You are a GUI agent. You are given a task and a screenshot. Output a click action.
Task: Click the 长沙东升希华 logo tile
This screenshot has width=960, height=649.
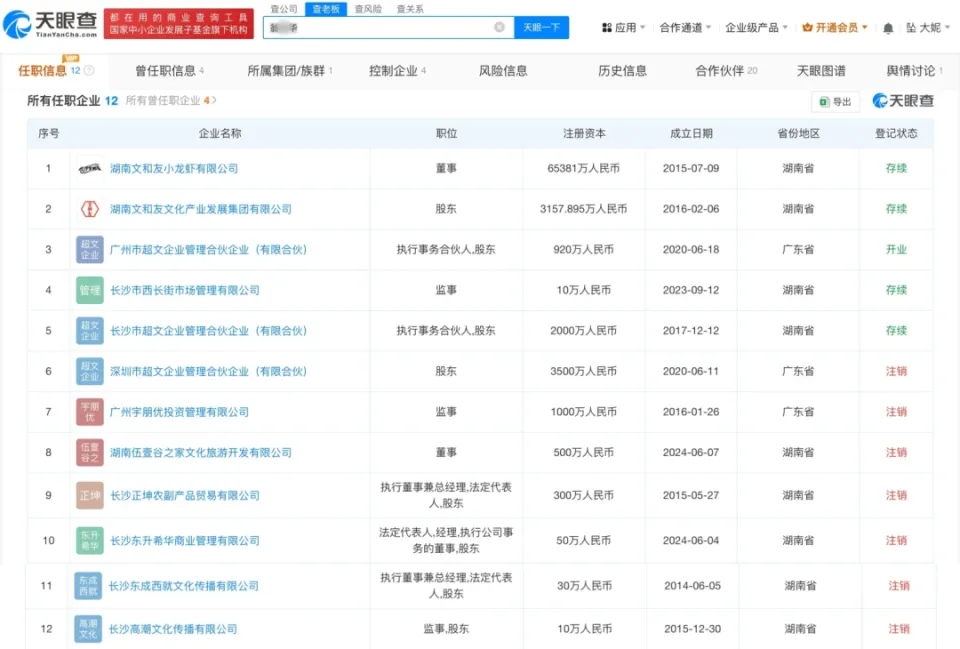tap(90, 541)
